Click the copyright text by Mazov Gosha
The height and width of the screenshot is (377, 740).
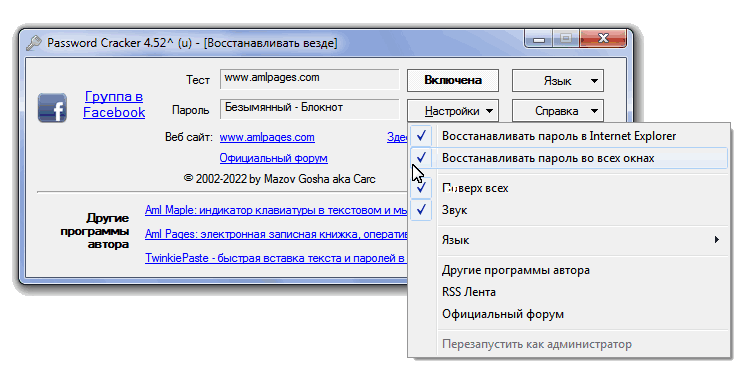click(279, 179)
